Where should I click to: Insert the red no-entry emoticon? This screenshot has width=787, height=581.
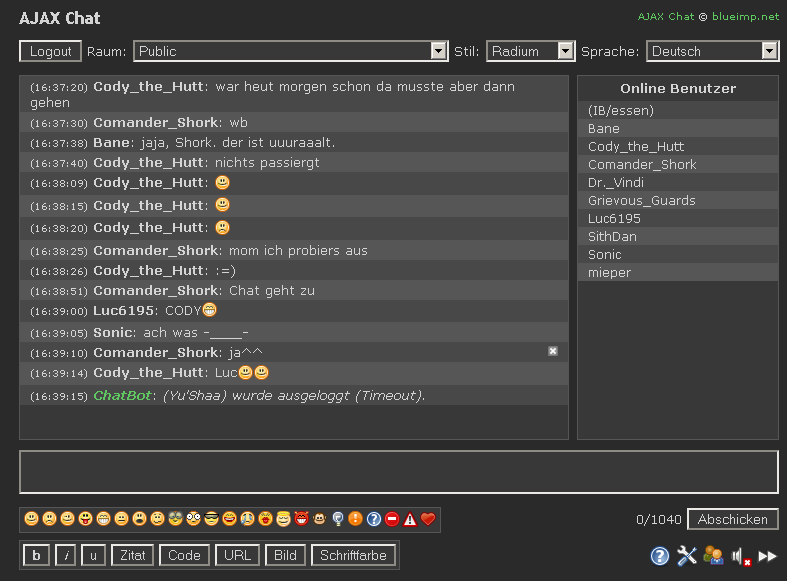(392, 519)
